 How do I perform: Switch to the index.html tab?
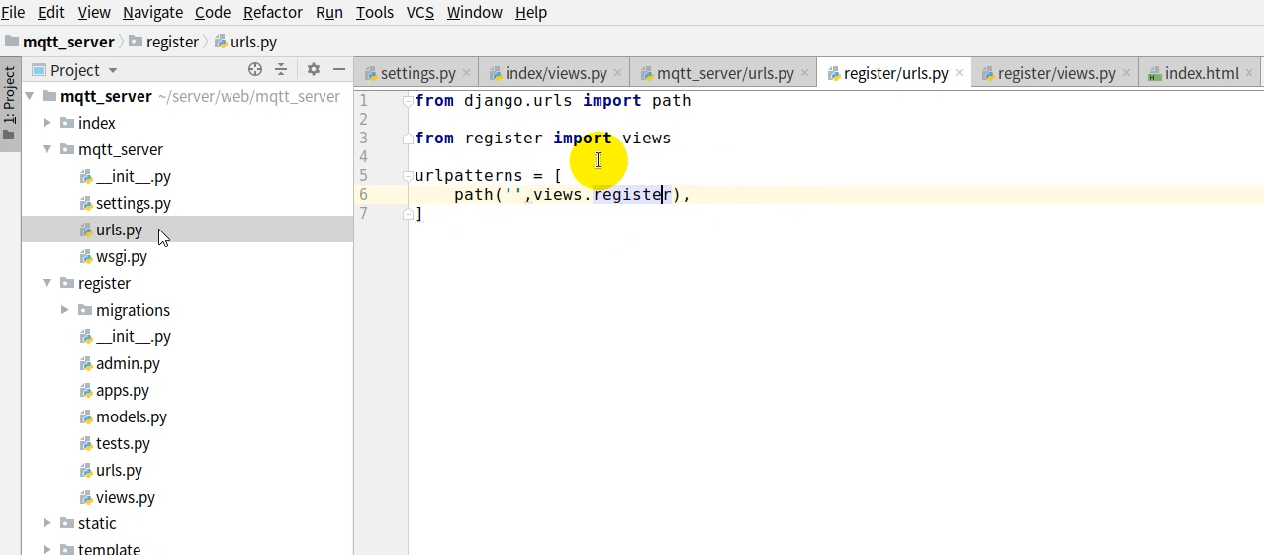click(1202, 73)
